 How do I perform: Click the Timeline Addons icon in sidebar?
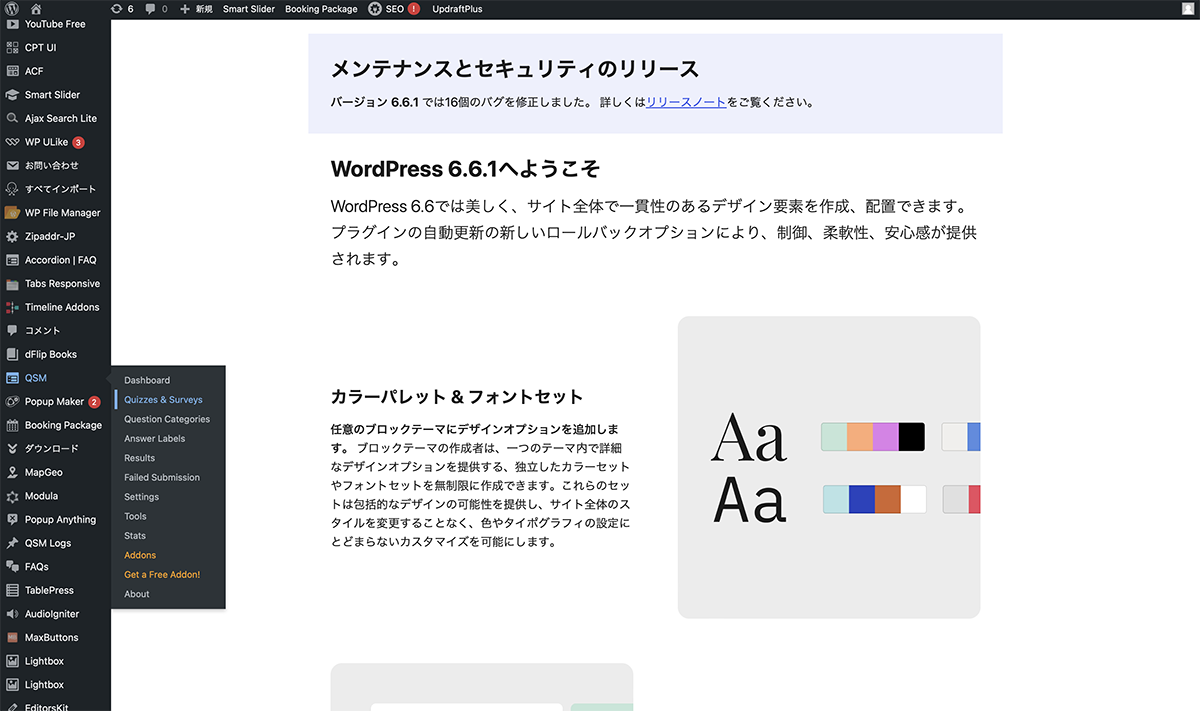click(x=12, y=307)
